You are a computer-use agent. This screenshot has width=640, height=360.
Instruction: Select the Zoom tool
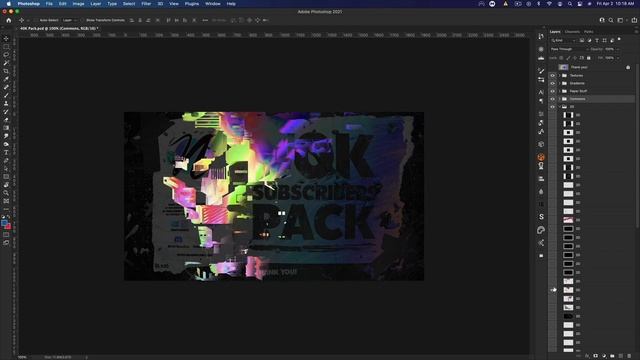coord(6,193)
